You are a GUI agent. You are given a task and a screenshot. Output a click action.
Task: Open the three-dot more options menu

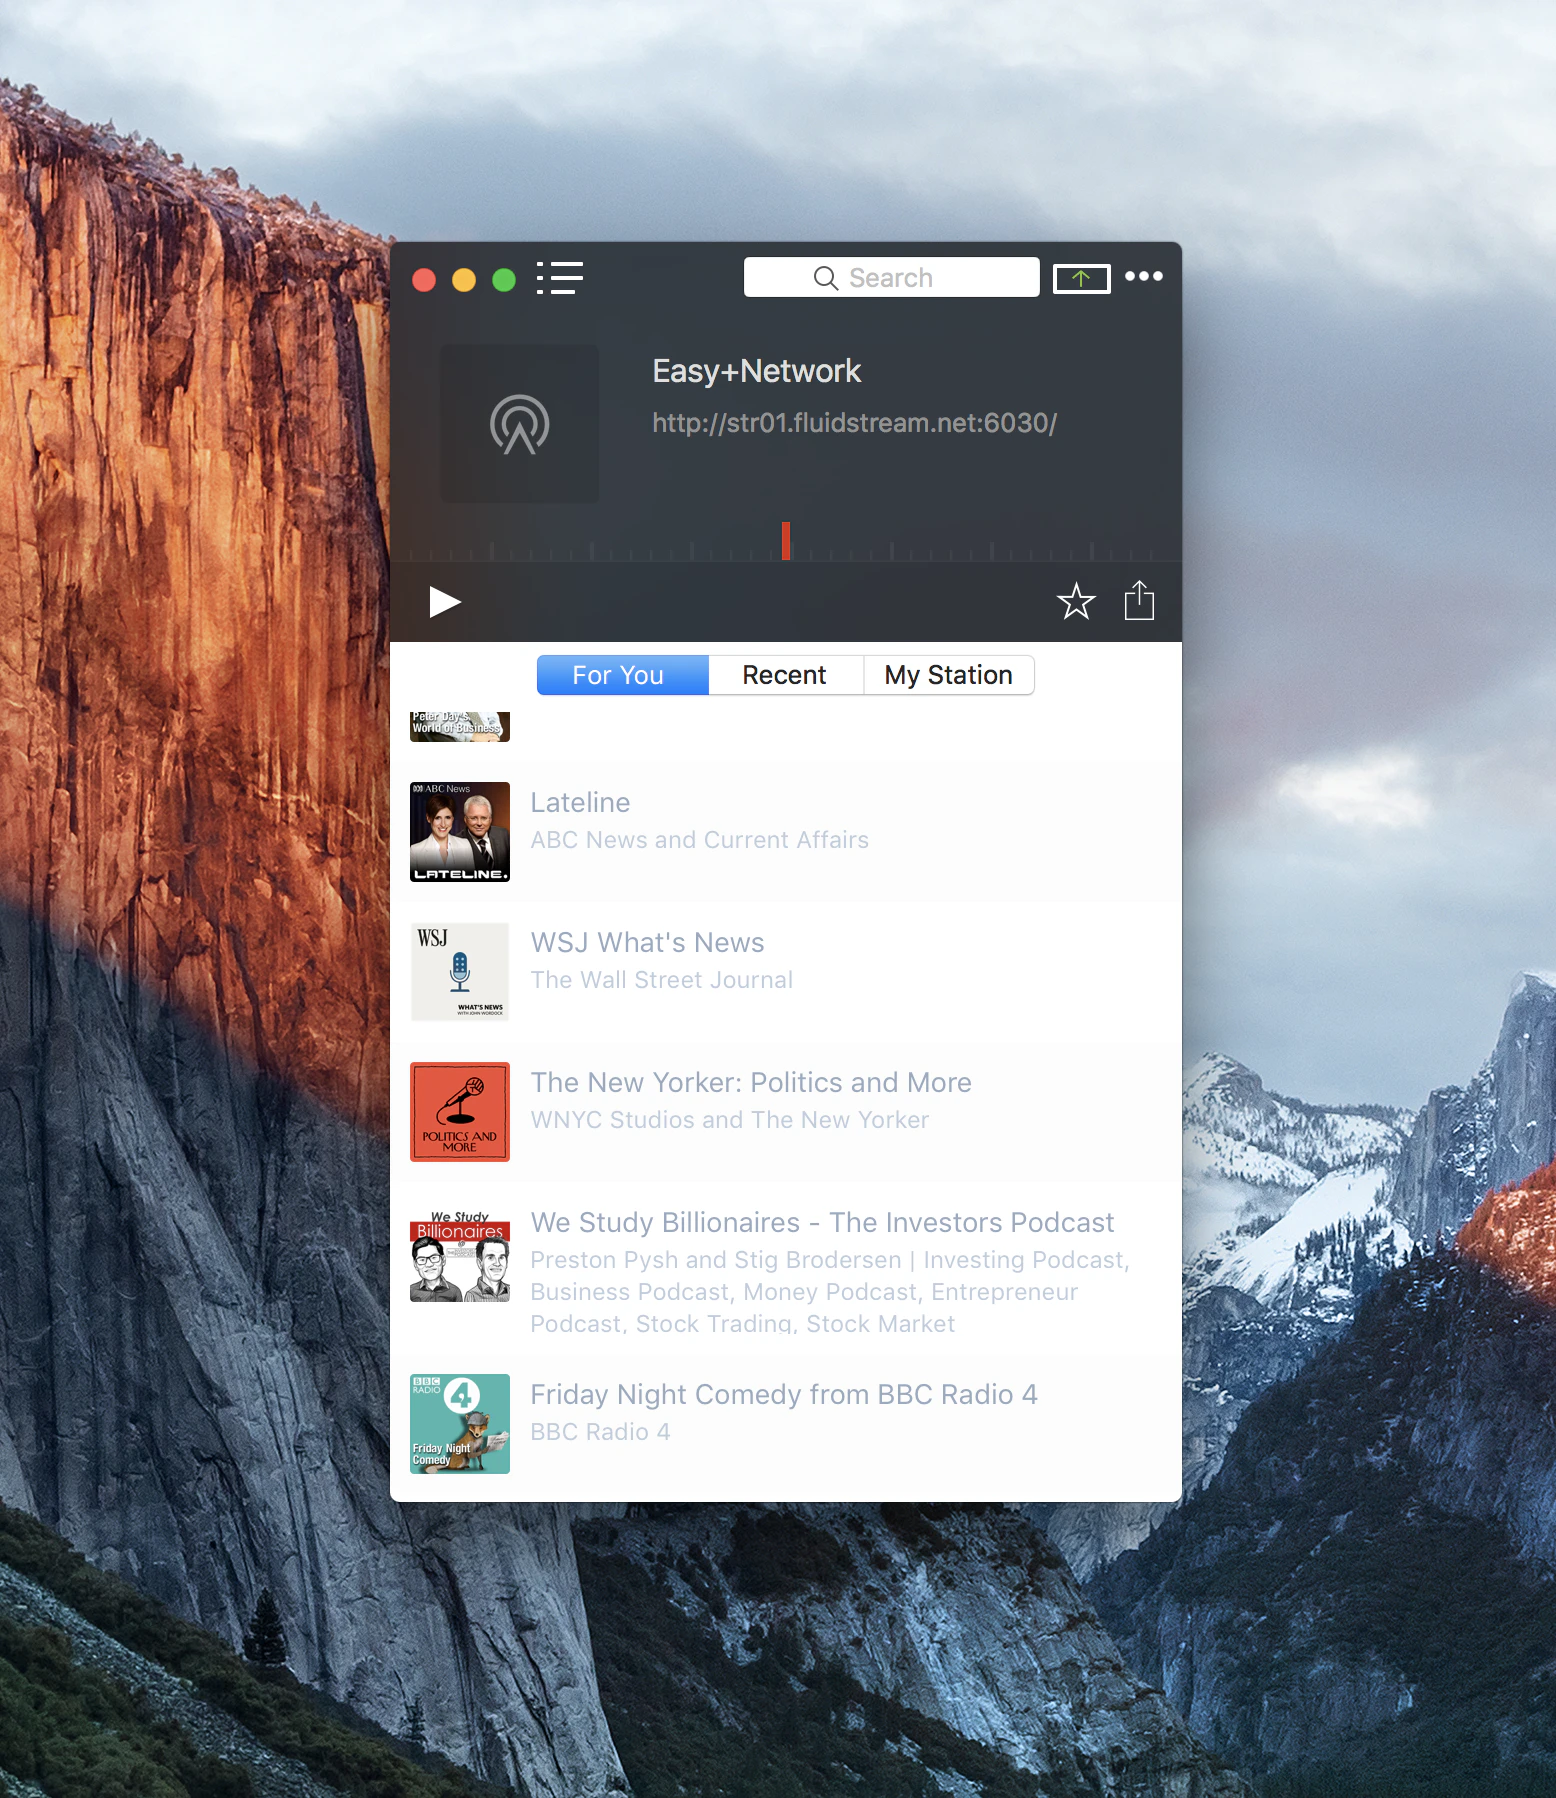[x=1144, y=276]
